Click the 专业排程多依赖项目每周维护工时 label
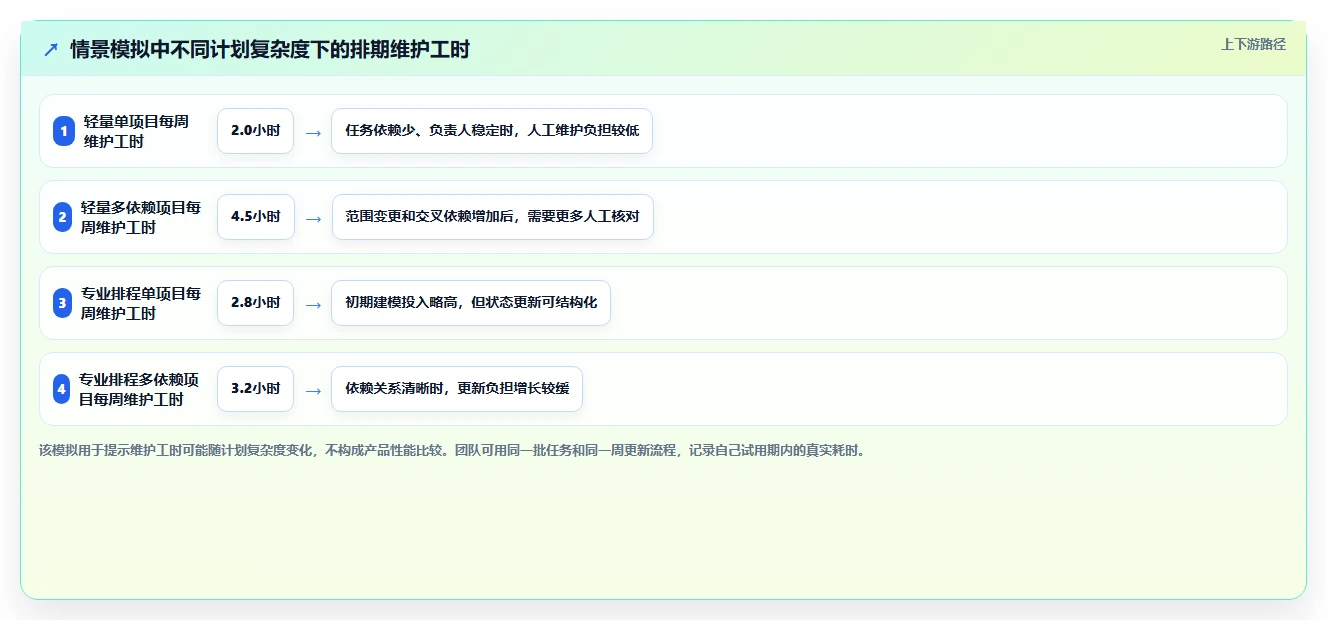This screenshot has height=620, width=1327. pos(141,389)
